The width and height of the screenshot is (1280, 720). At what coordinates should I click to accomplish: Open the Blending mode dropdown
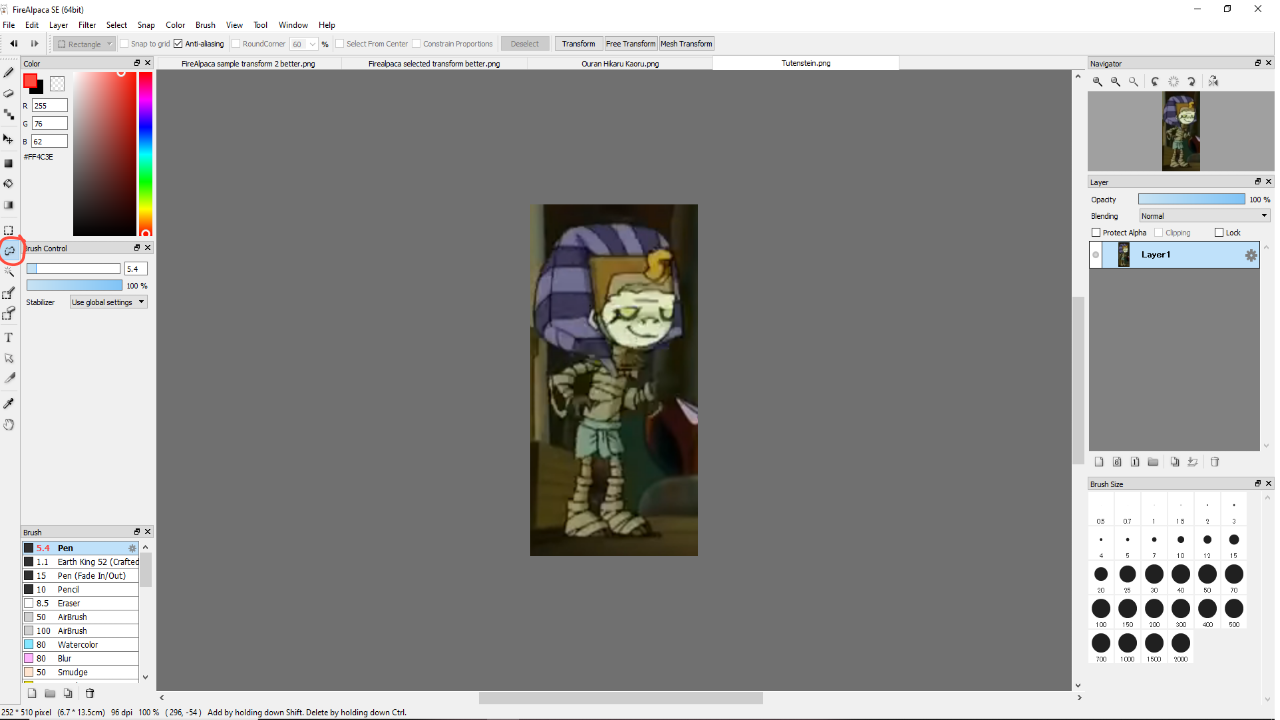coord(1204,216)
